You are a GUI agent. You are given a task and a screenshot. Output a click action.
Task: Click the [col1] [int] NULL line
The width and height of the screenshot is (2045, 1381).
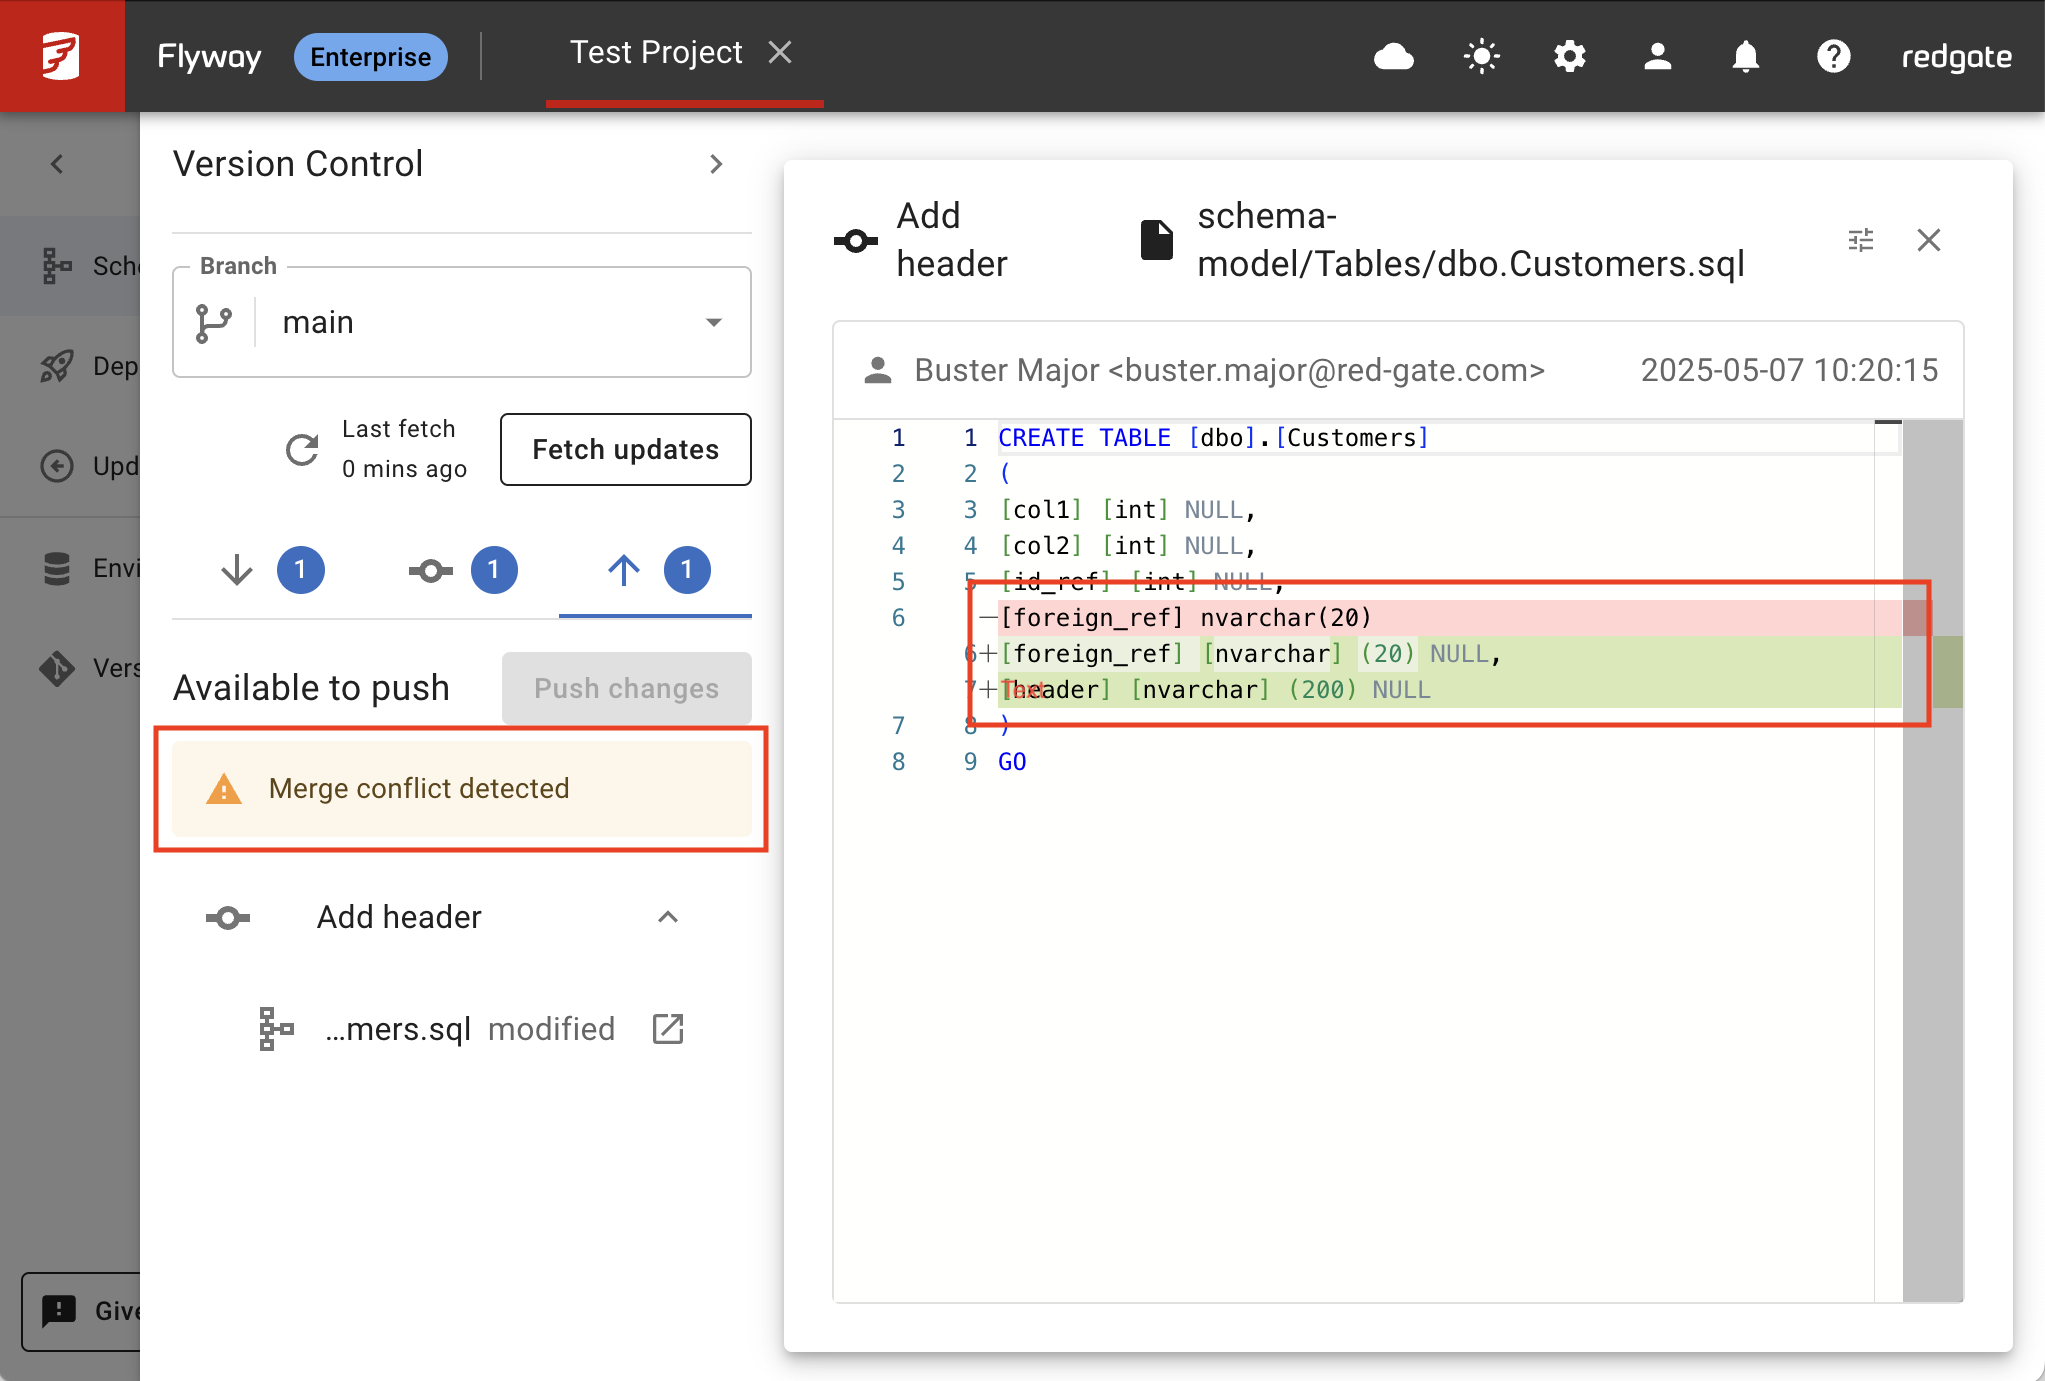pos(1128,510)
